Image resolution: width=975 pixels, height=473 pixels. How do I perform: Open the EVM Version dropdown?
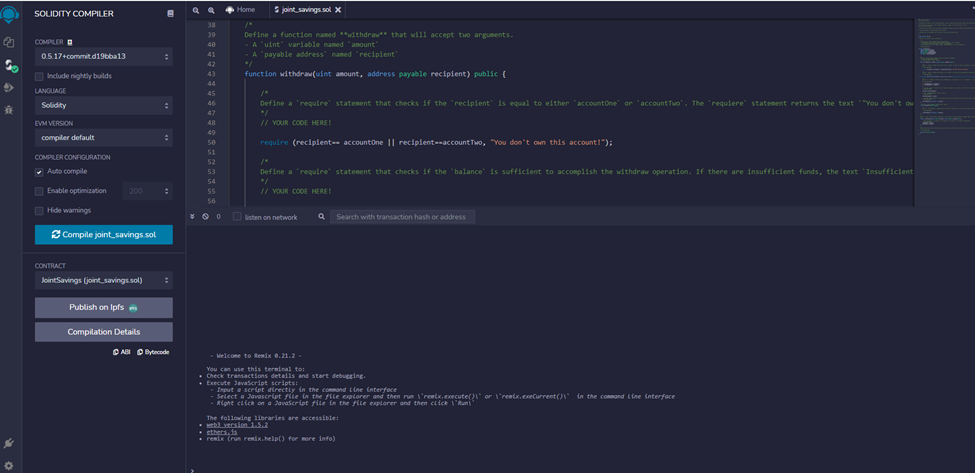(x=104, y=137)
